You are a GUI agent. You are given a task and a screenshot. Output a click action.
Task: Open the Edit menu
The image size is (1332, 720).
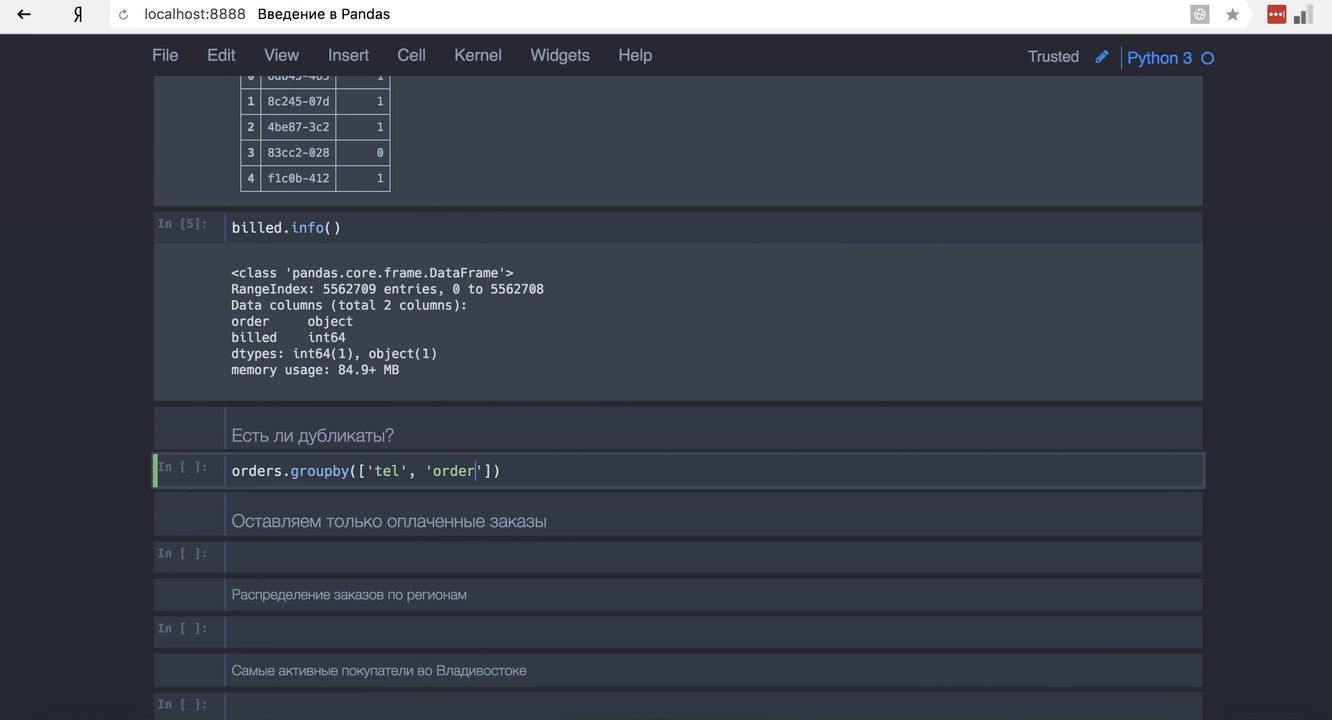(x=221, y=56)
